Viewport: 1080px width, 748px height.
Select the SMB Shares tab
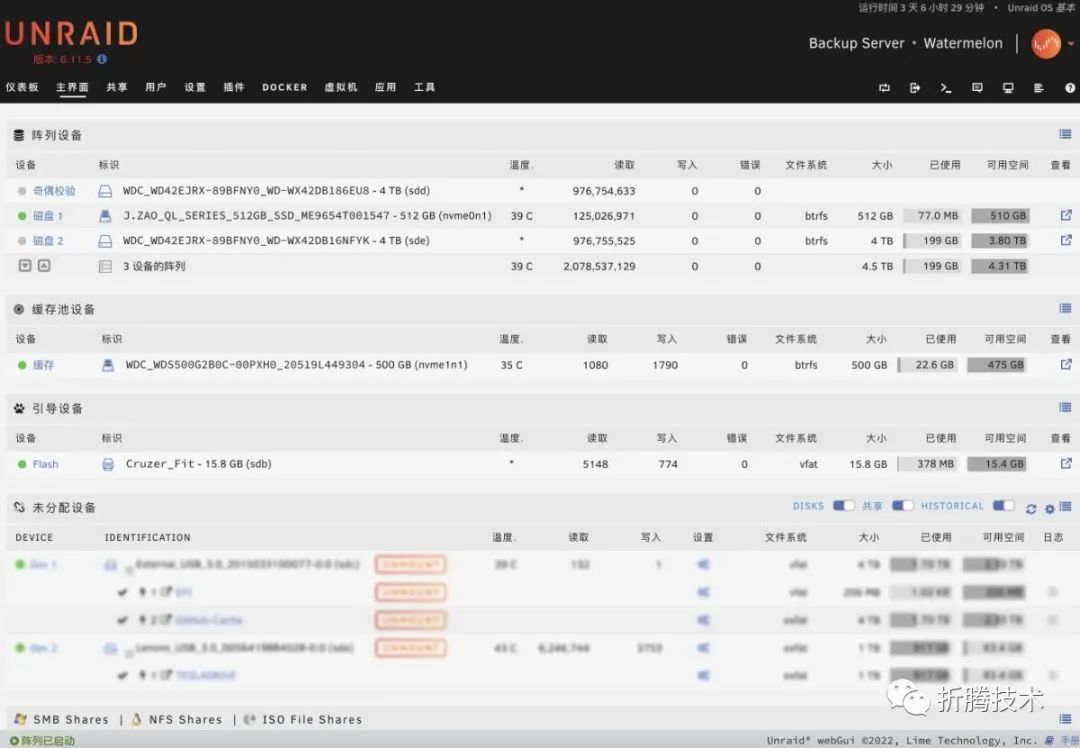[71, 720]
